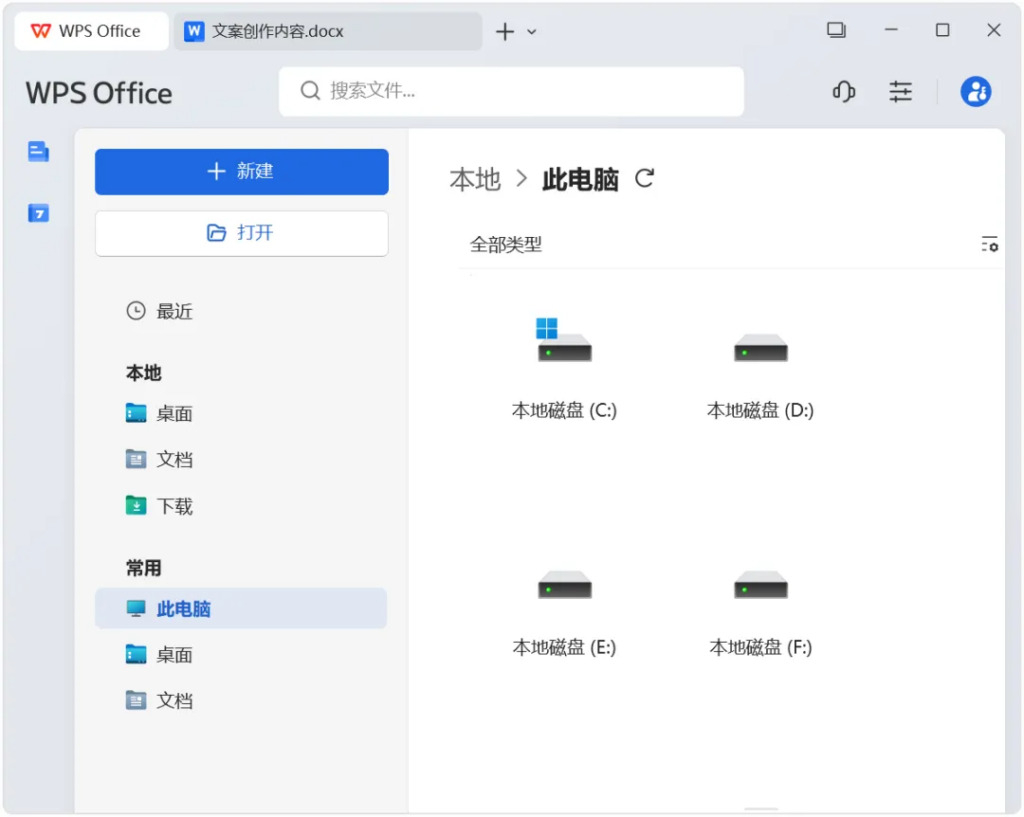
Task: Open the settings sliders icon
Action: [x=901, y=92]
